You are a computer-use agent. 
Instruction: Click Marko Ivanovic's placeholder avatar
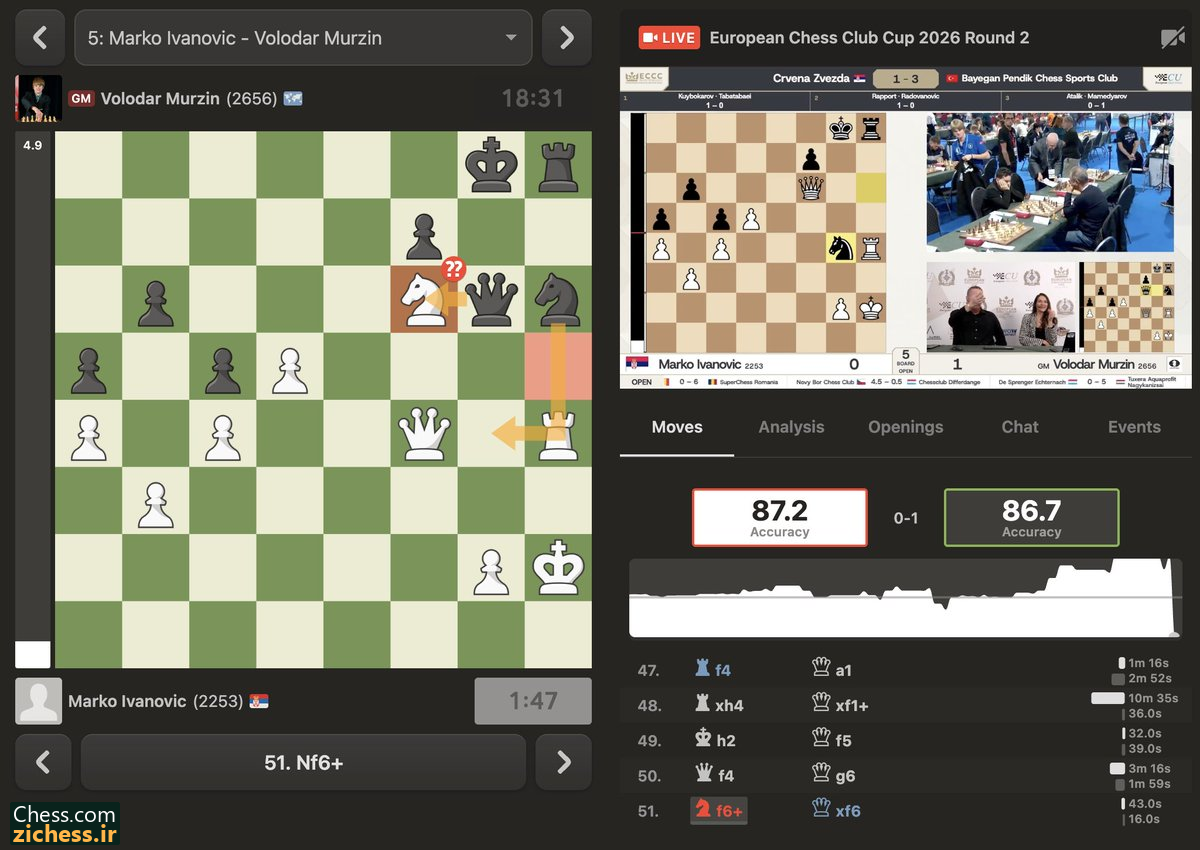39,701
